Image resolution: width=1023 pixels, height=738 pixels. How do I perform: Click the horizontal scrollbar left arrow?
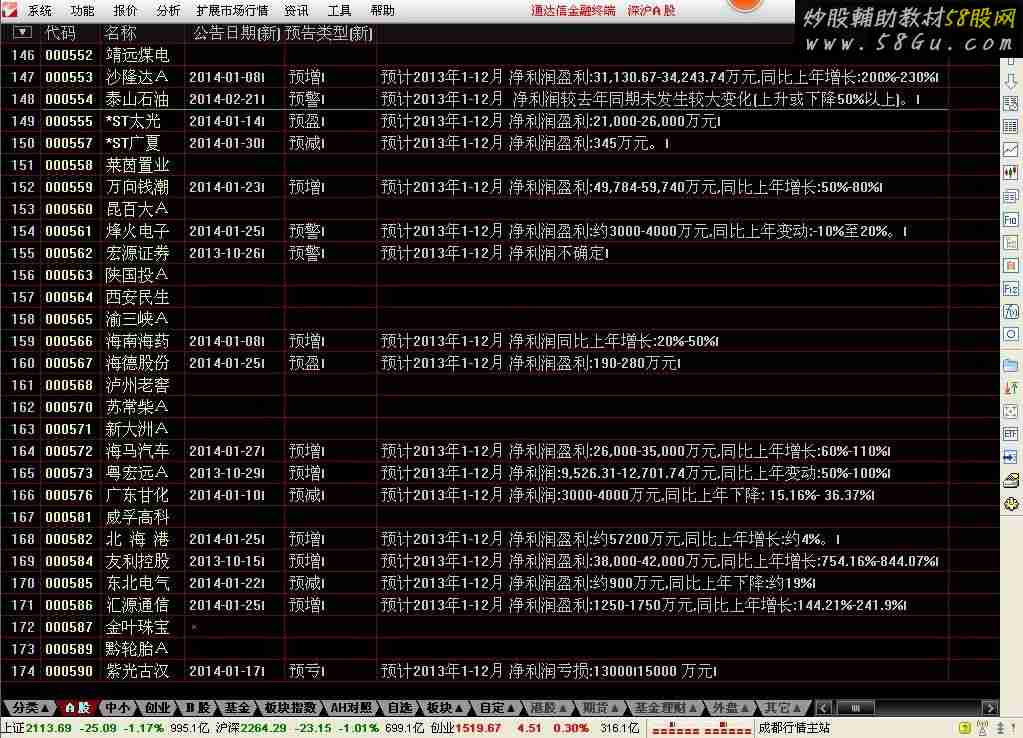823,708
